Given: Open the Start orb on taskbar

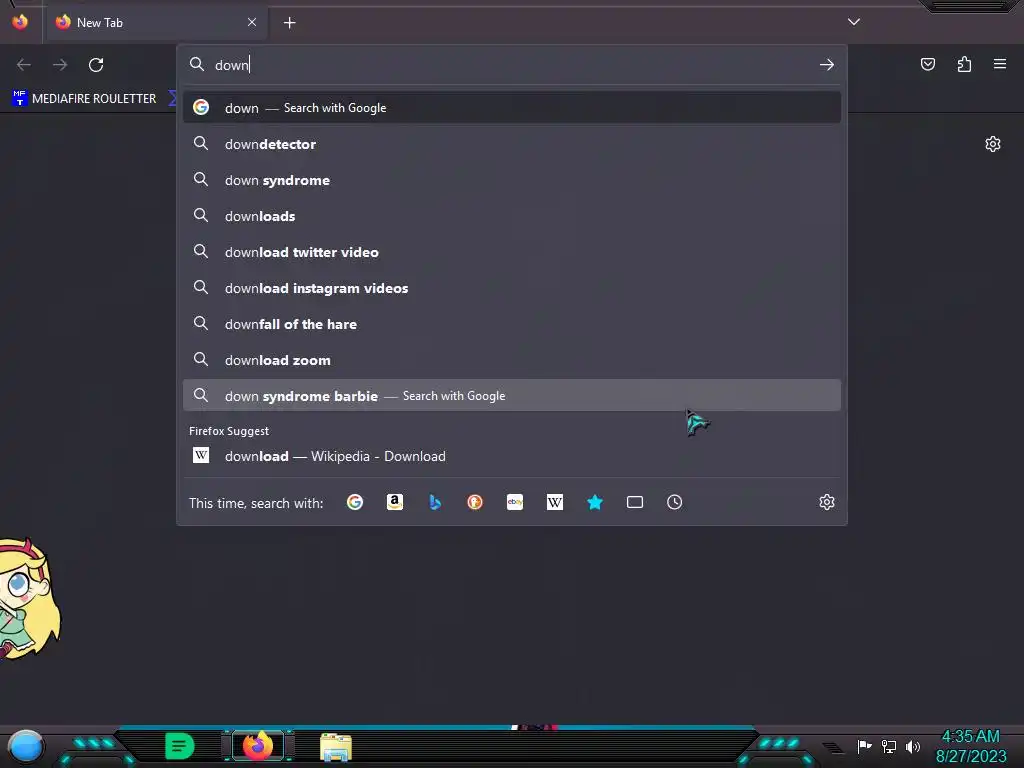Looking at the screenshot, I should [26, 746].
